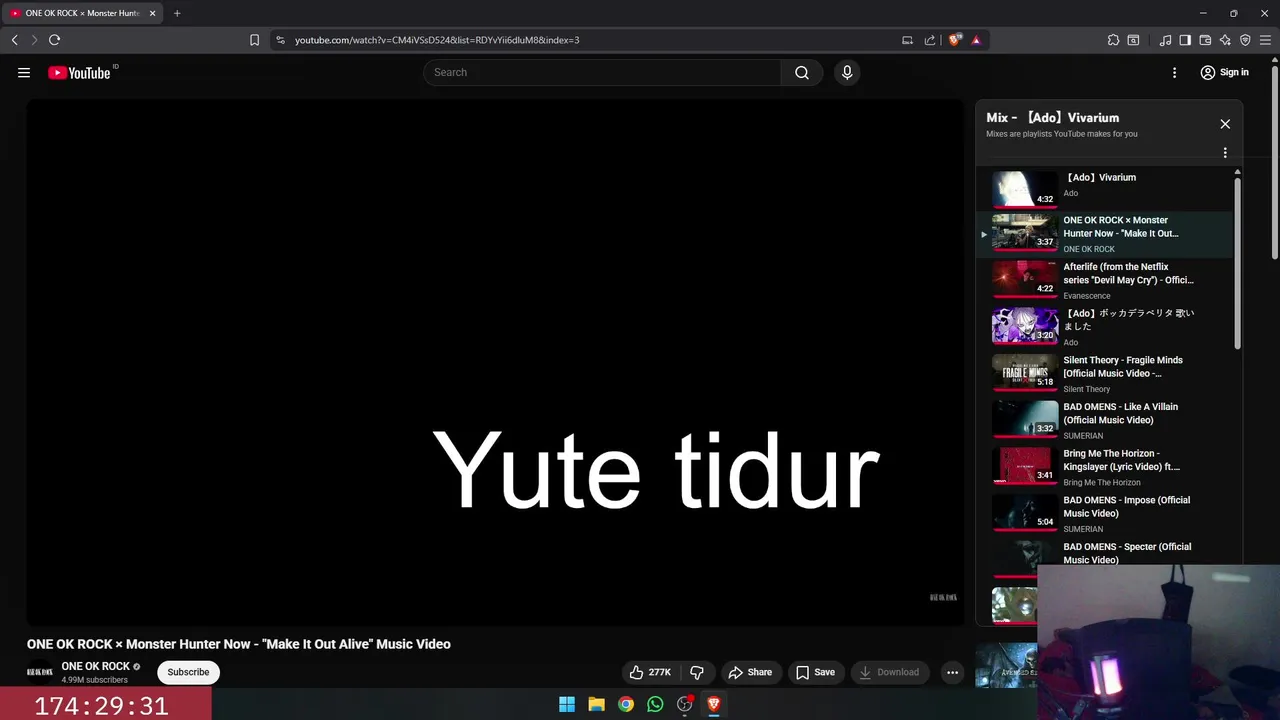1280x720 pixels.
Task: Open File Explorer from taskbar
Action: (596, 704)
